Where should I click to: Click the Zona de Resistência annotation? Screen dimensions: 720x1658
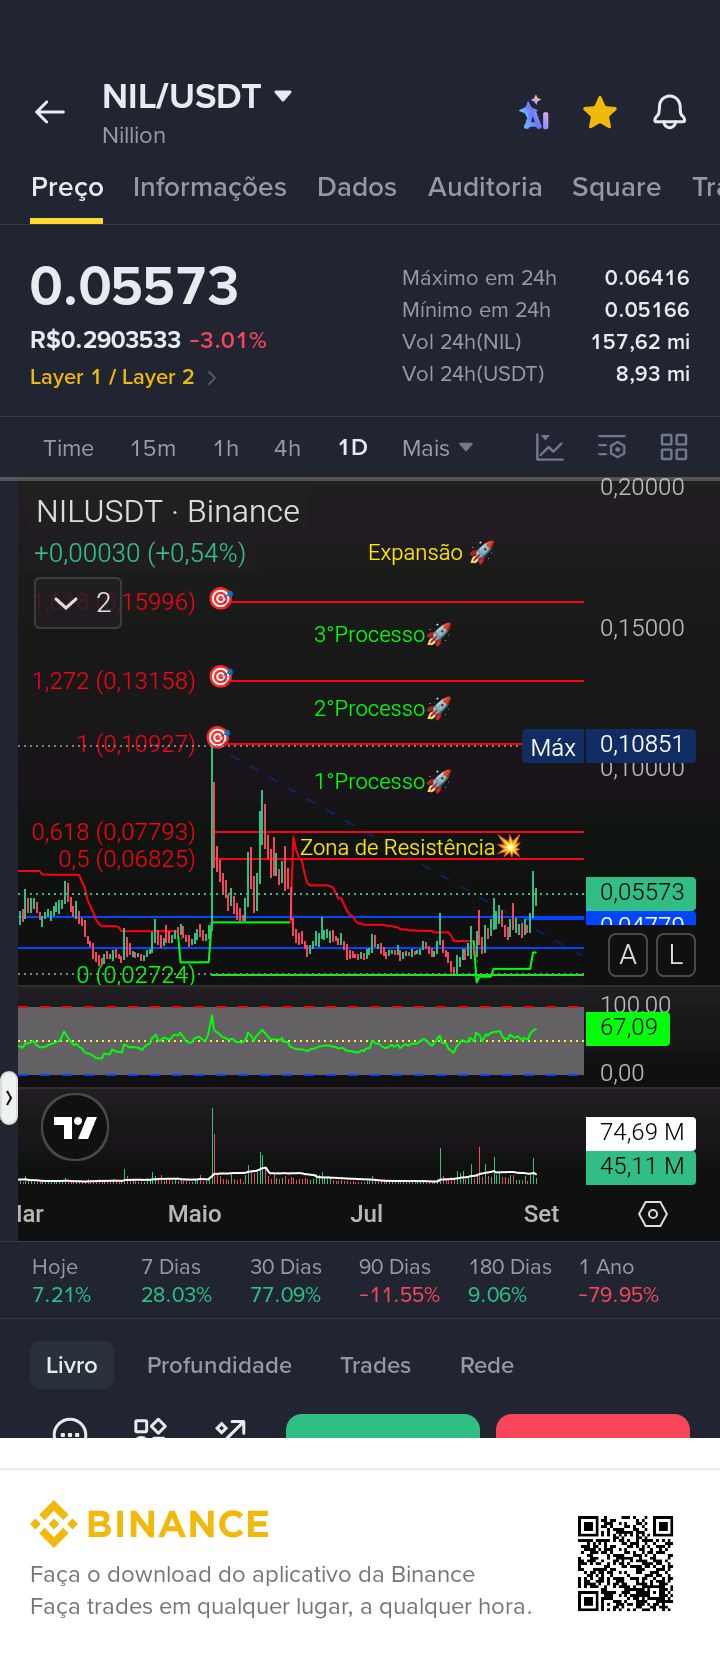coord(410,847)
